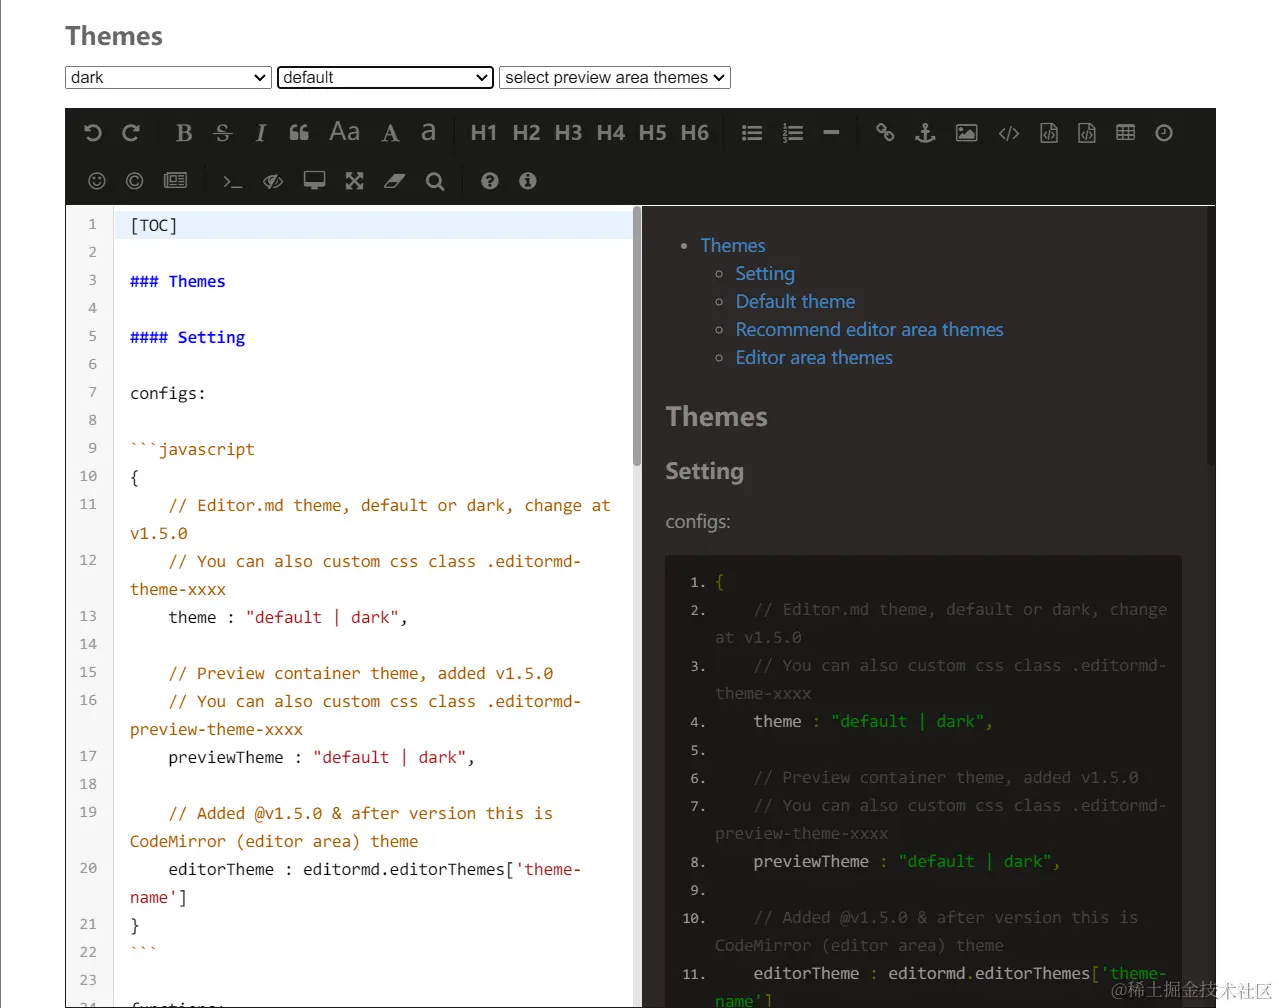Viewport: 1279px width, 1008px height.
Task: Click the editor pane vertical scrollbar
Action: (636, 336)
